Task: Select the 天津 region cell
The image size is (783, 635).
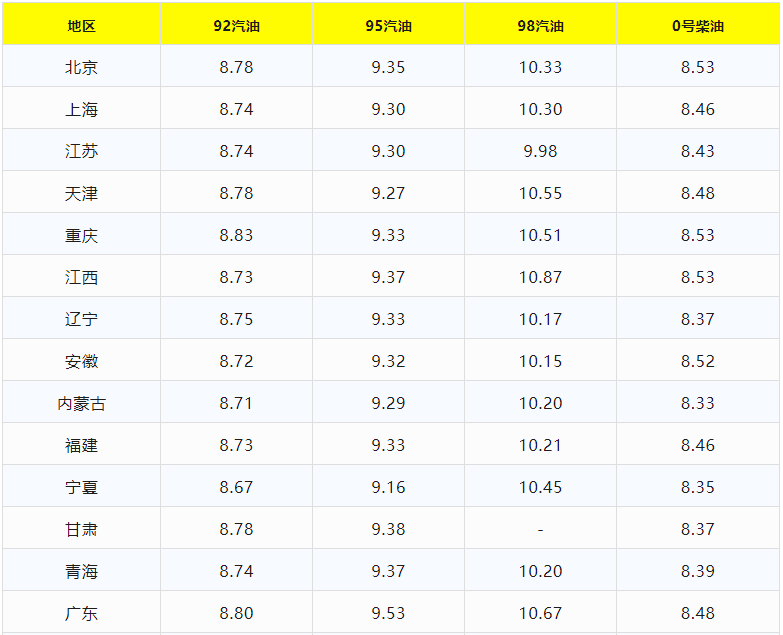Action: (x=81, y=193)
